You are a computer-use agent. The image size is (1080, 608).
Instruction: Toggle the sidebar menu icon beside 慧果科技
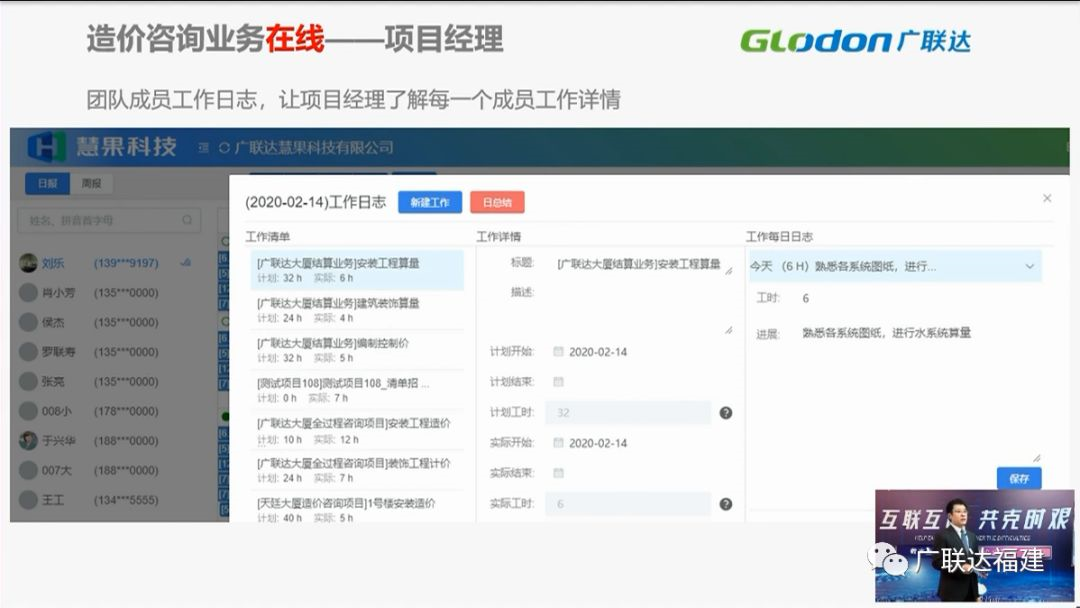[203, 147]
